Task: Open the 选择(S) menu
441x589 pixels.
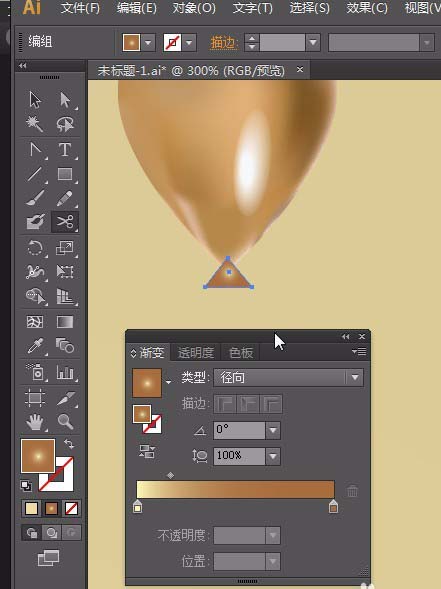Action: pyautogui.click(x=309, y=8)
